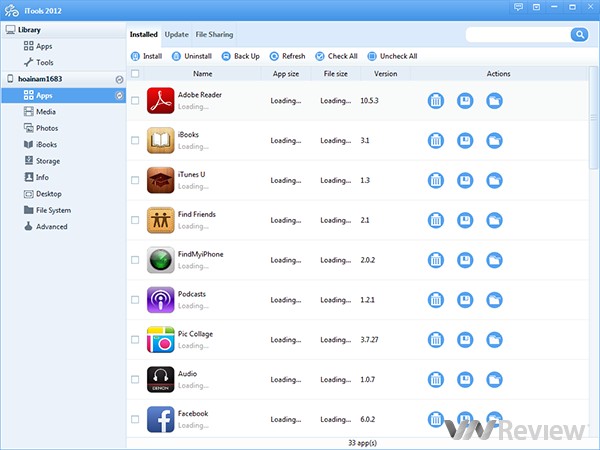
Task: Open Storage in the device sidebar
Action: 42,161
